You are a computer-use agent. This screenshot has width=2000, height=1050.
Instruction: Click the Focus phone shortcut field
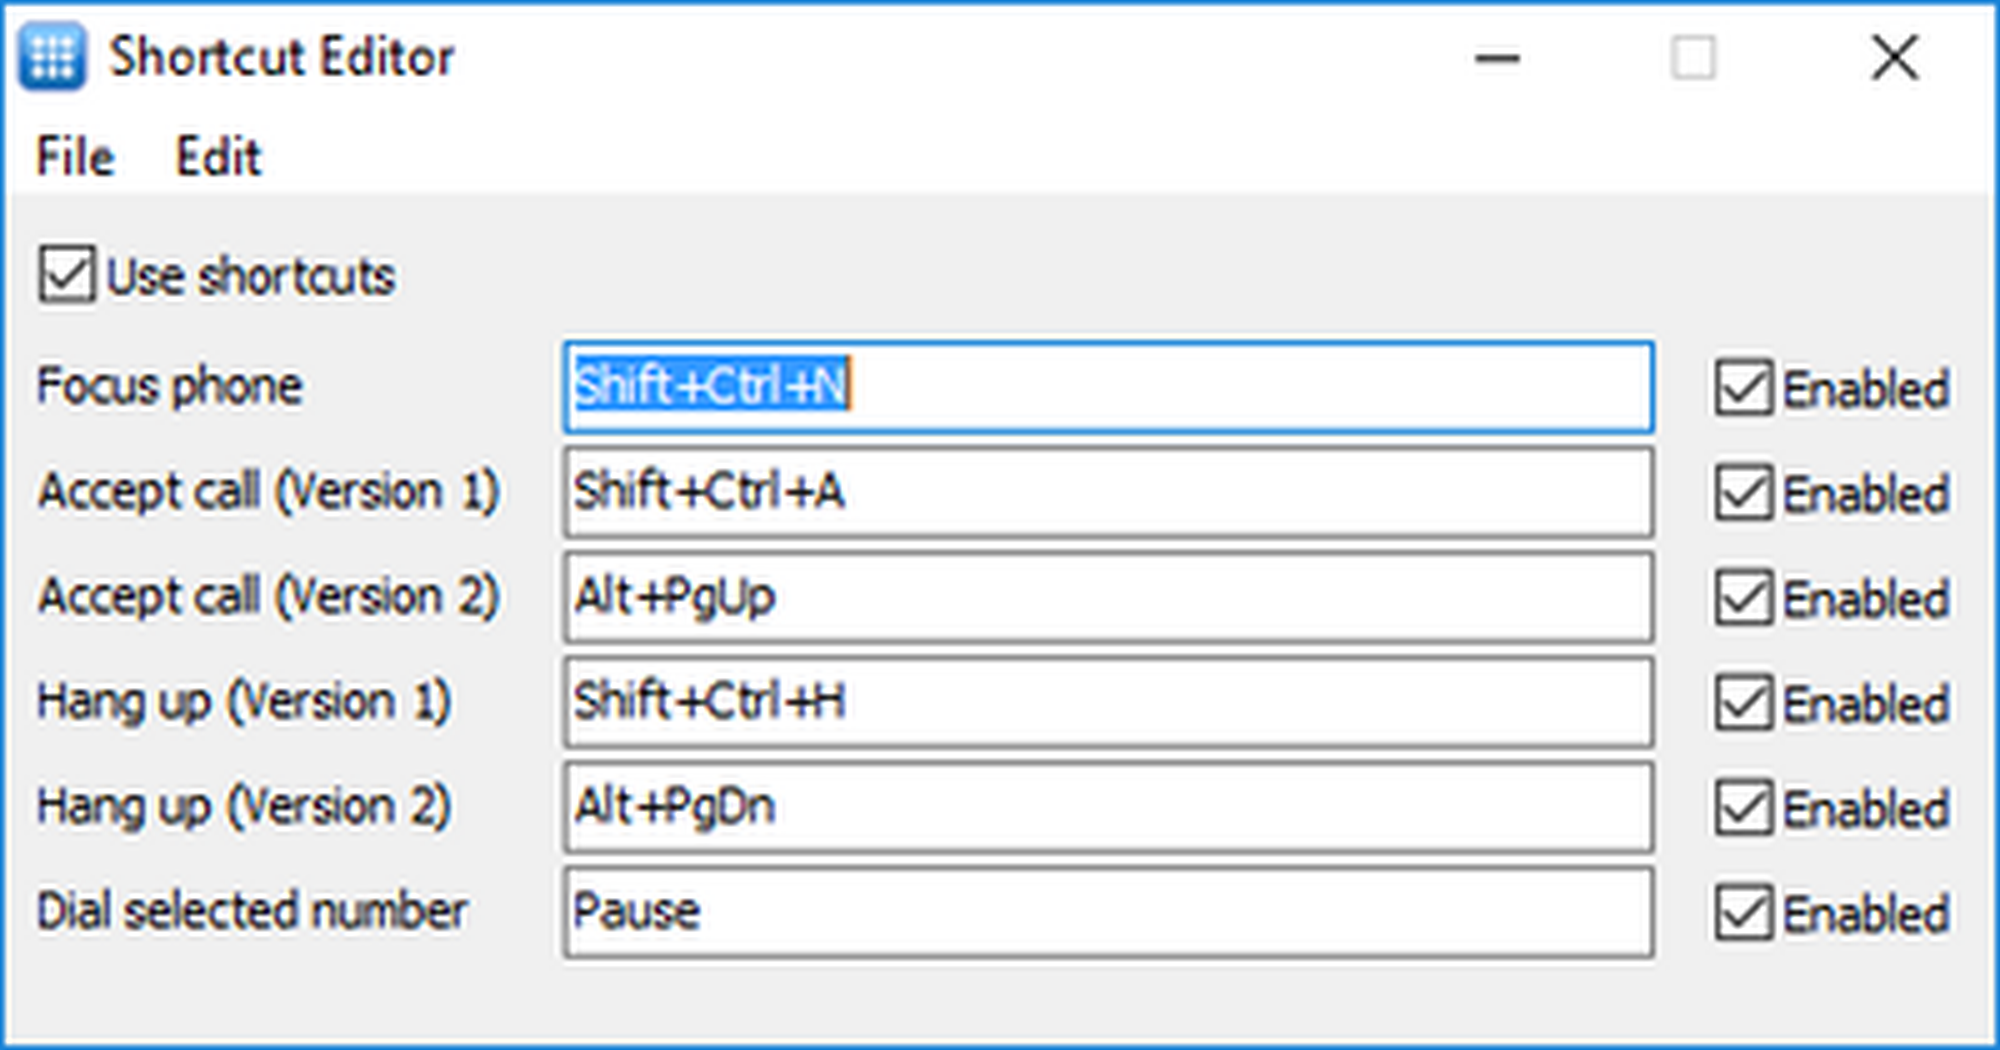(x=1107, y=387)
